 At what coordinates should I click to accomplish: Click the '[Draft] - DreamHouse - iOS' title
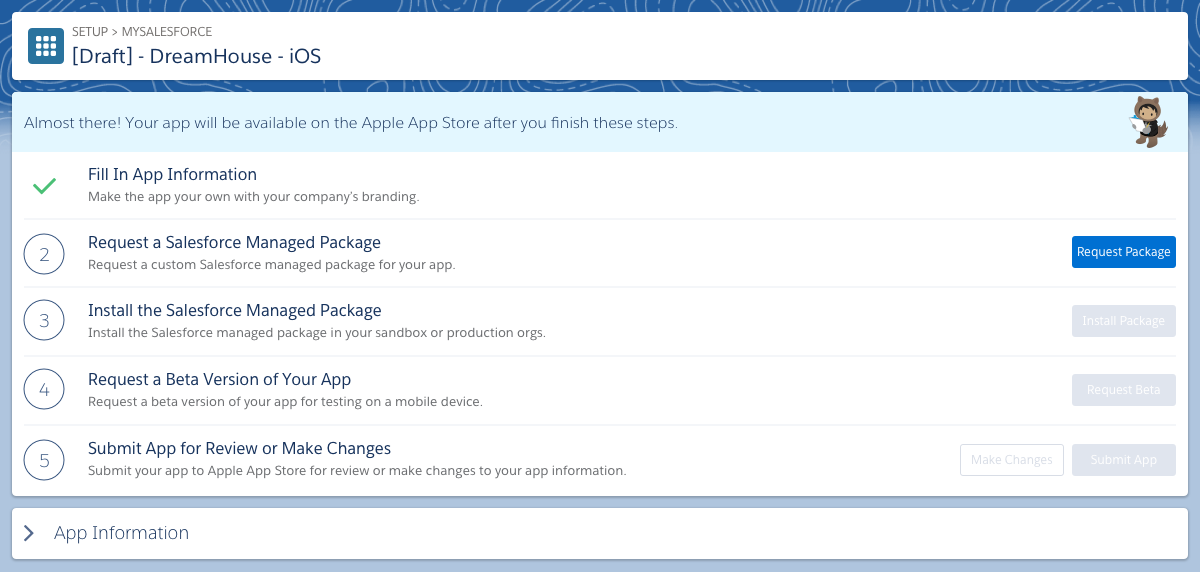[197, 56]
